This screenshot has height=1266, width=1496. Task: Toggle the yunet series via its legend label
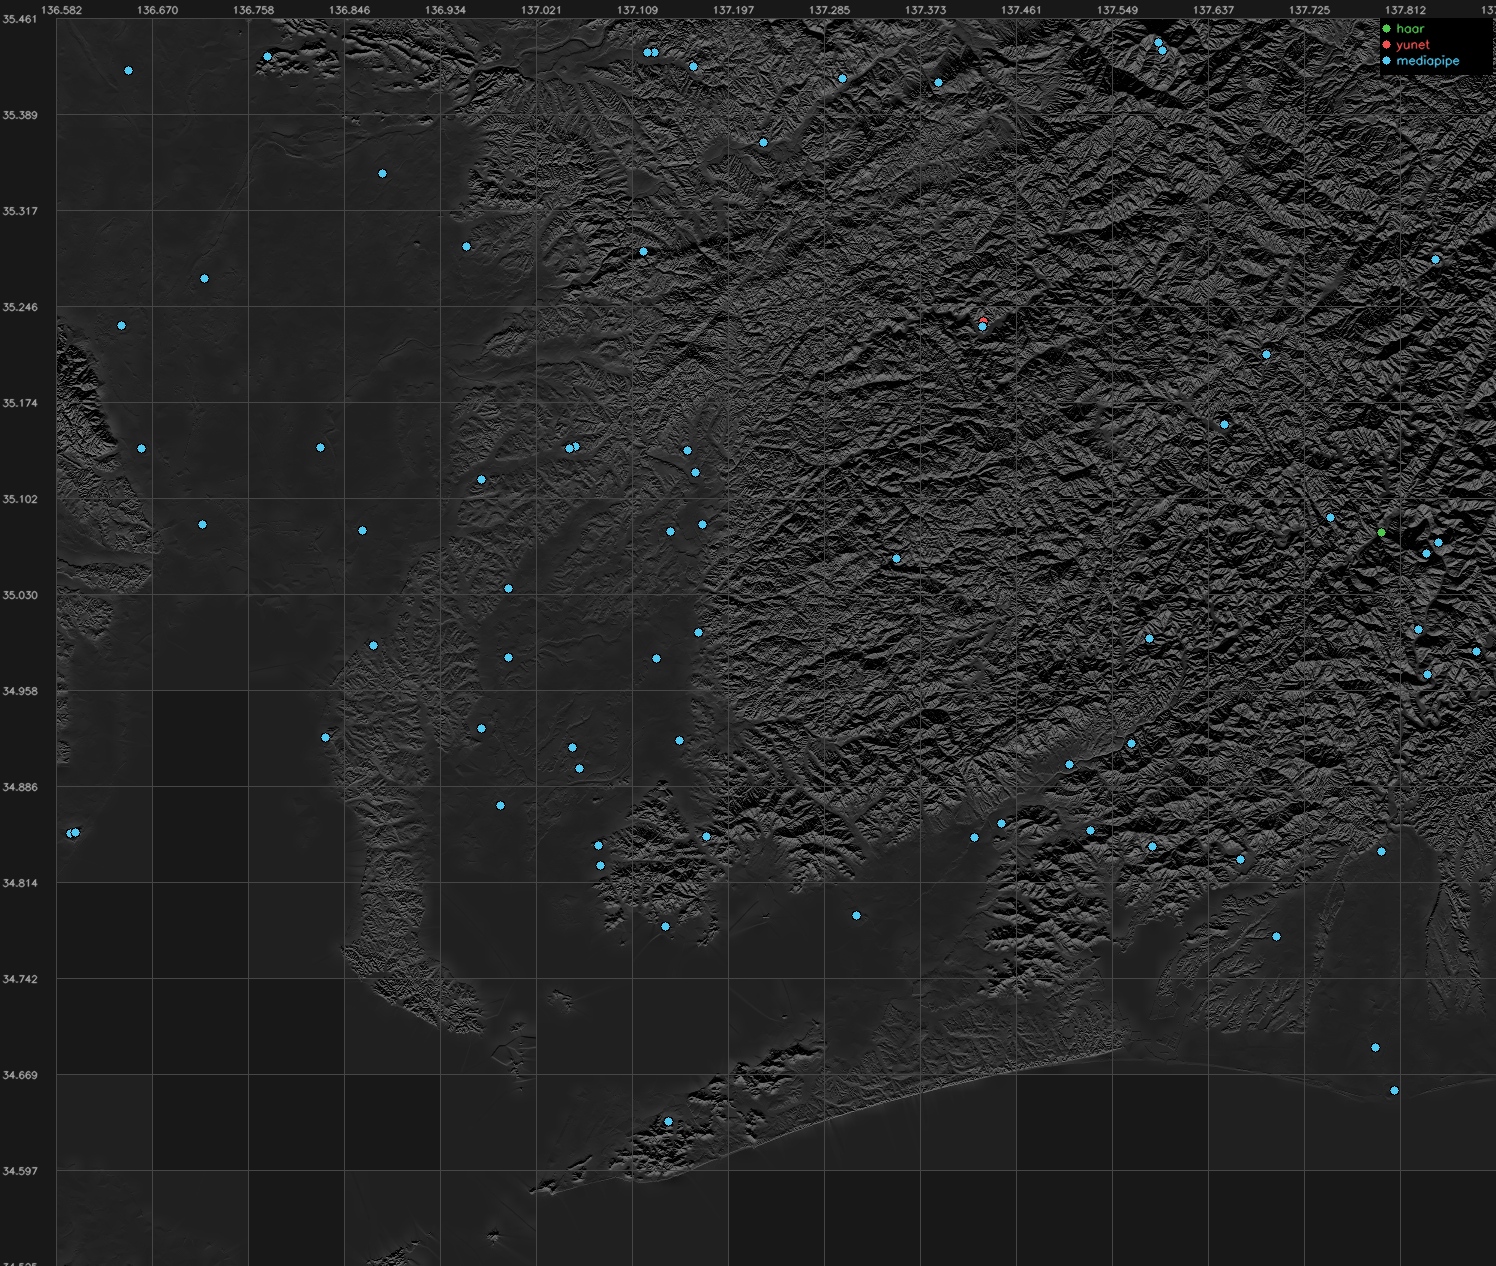click(x=1413, y=45)
